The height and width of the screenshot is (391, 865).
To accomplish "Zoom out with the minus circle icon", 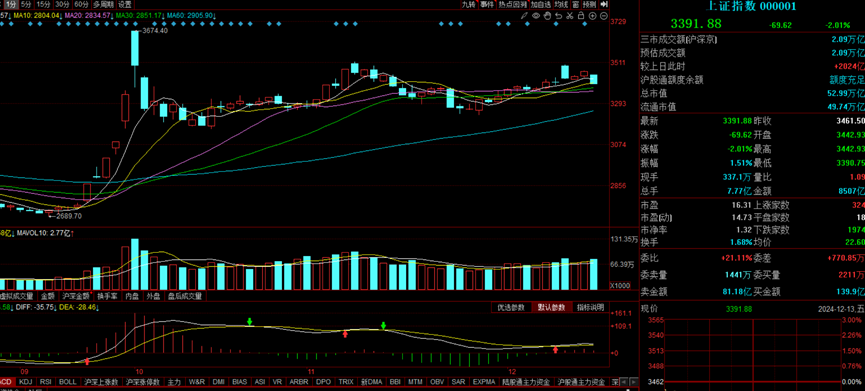I will pyautogui.click(x=604, y=15).
